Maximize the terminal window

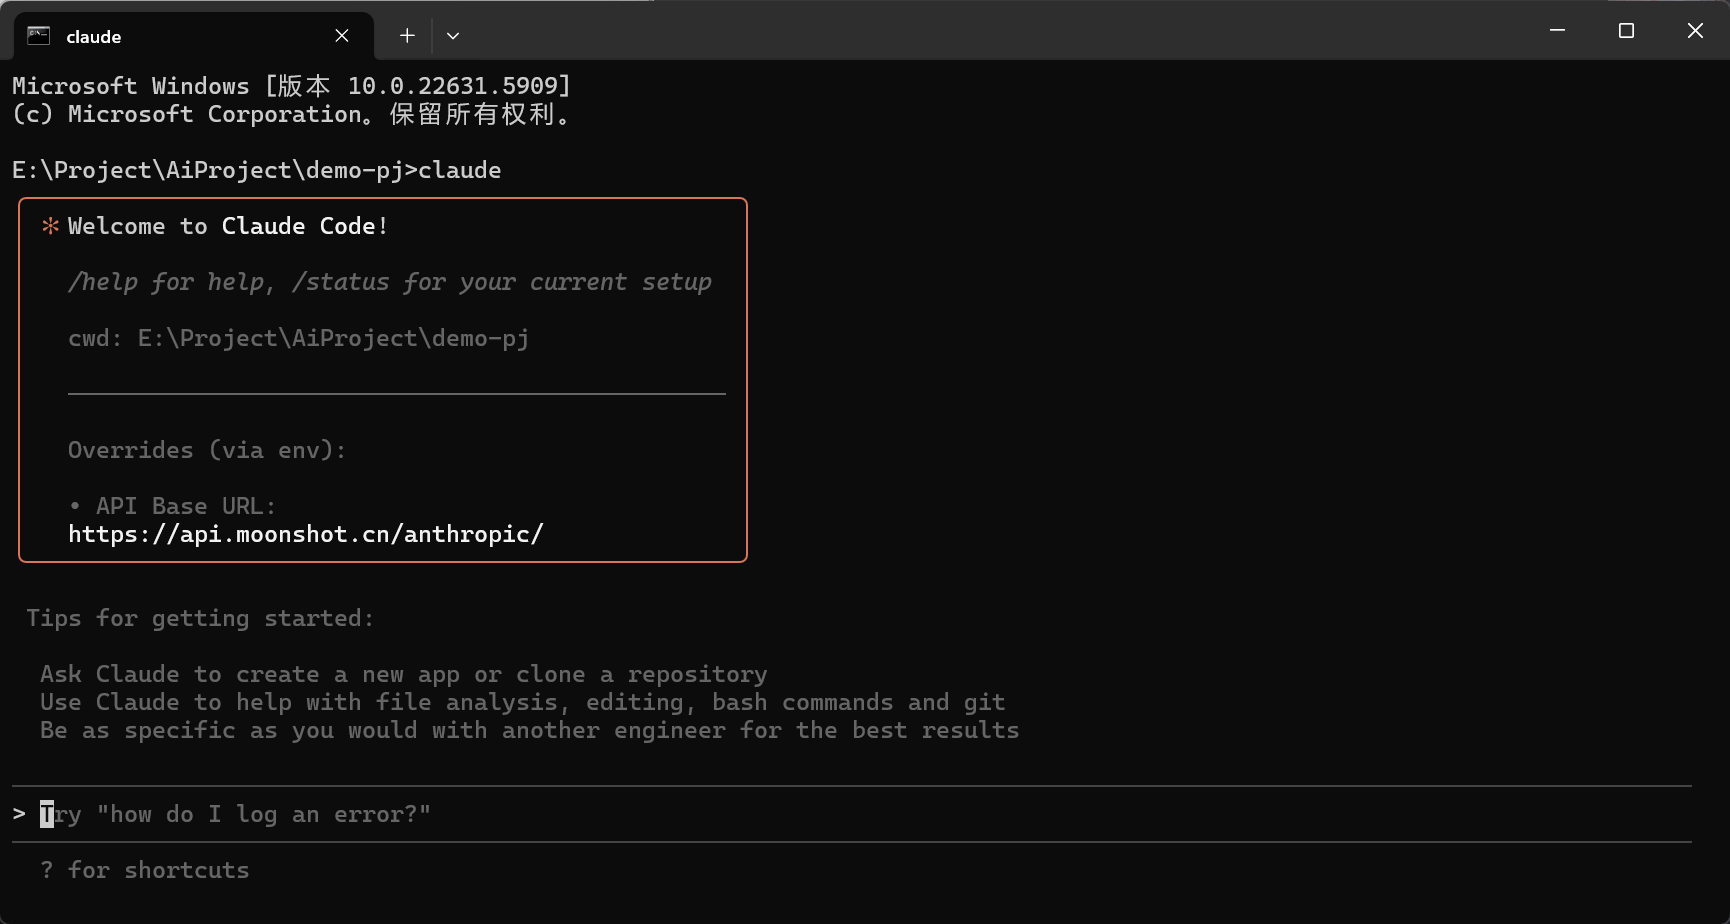point(1626,31)
